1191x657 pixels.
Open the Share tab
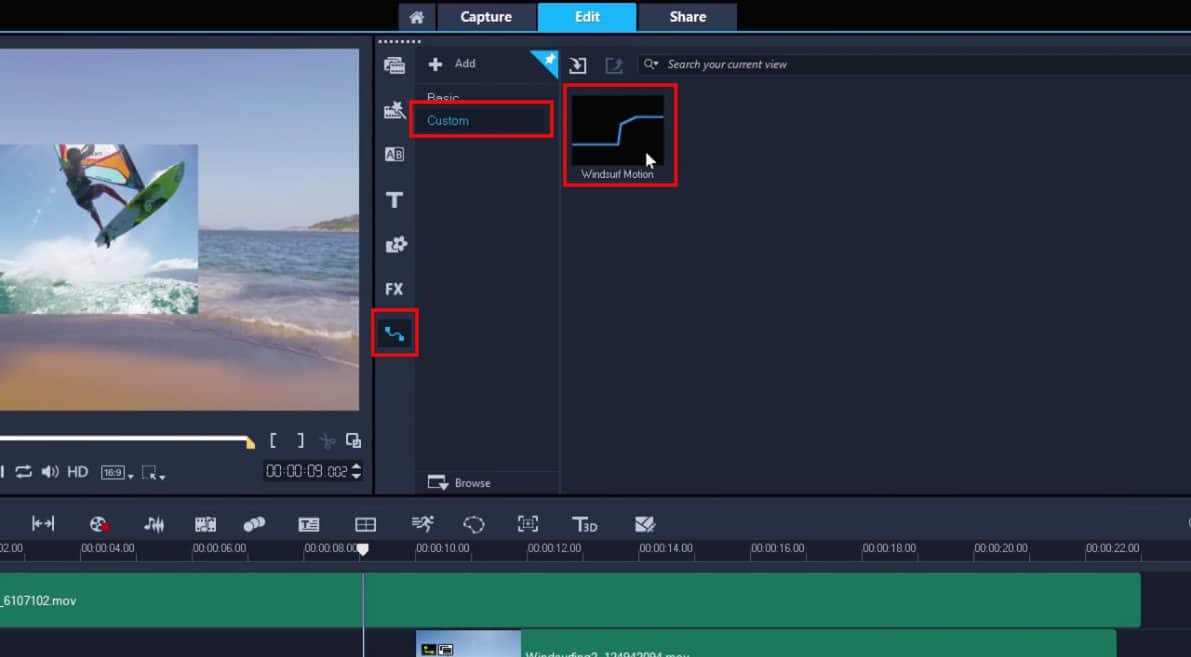[687, 17]
